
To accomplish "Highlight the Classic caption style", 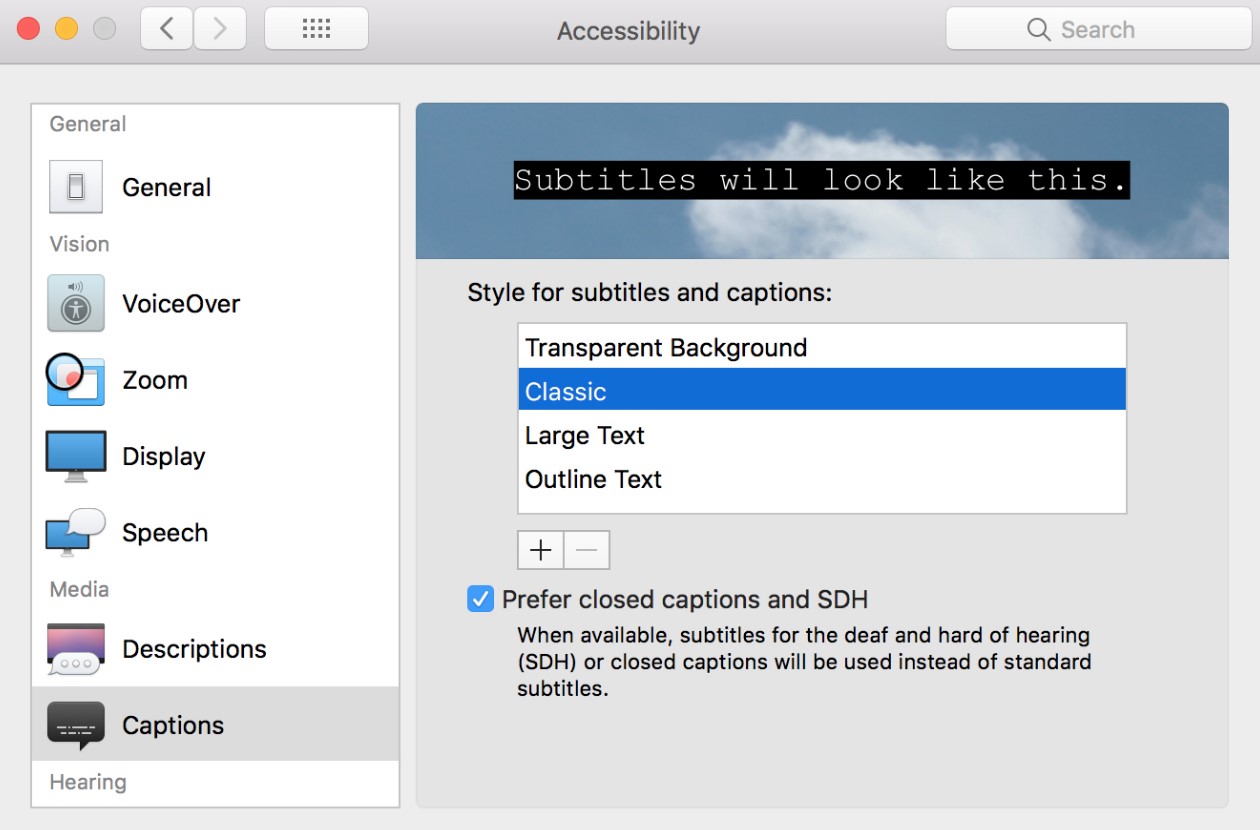I will 565,391.
